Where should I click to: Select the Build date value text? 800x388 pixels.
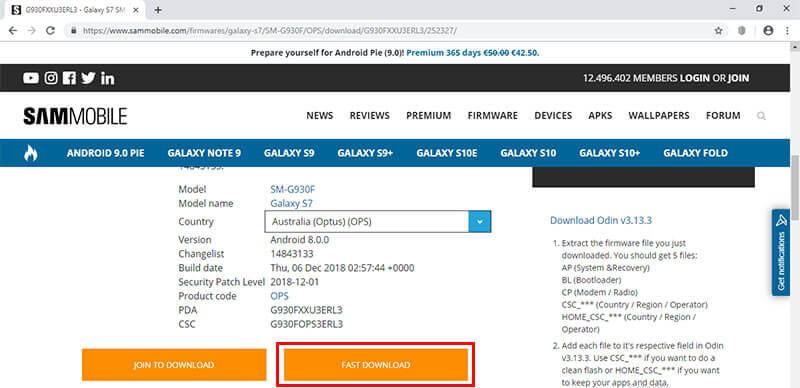pyautogui.click(x=342, y=268)
